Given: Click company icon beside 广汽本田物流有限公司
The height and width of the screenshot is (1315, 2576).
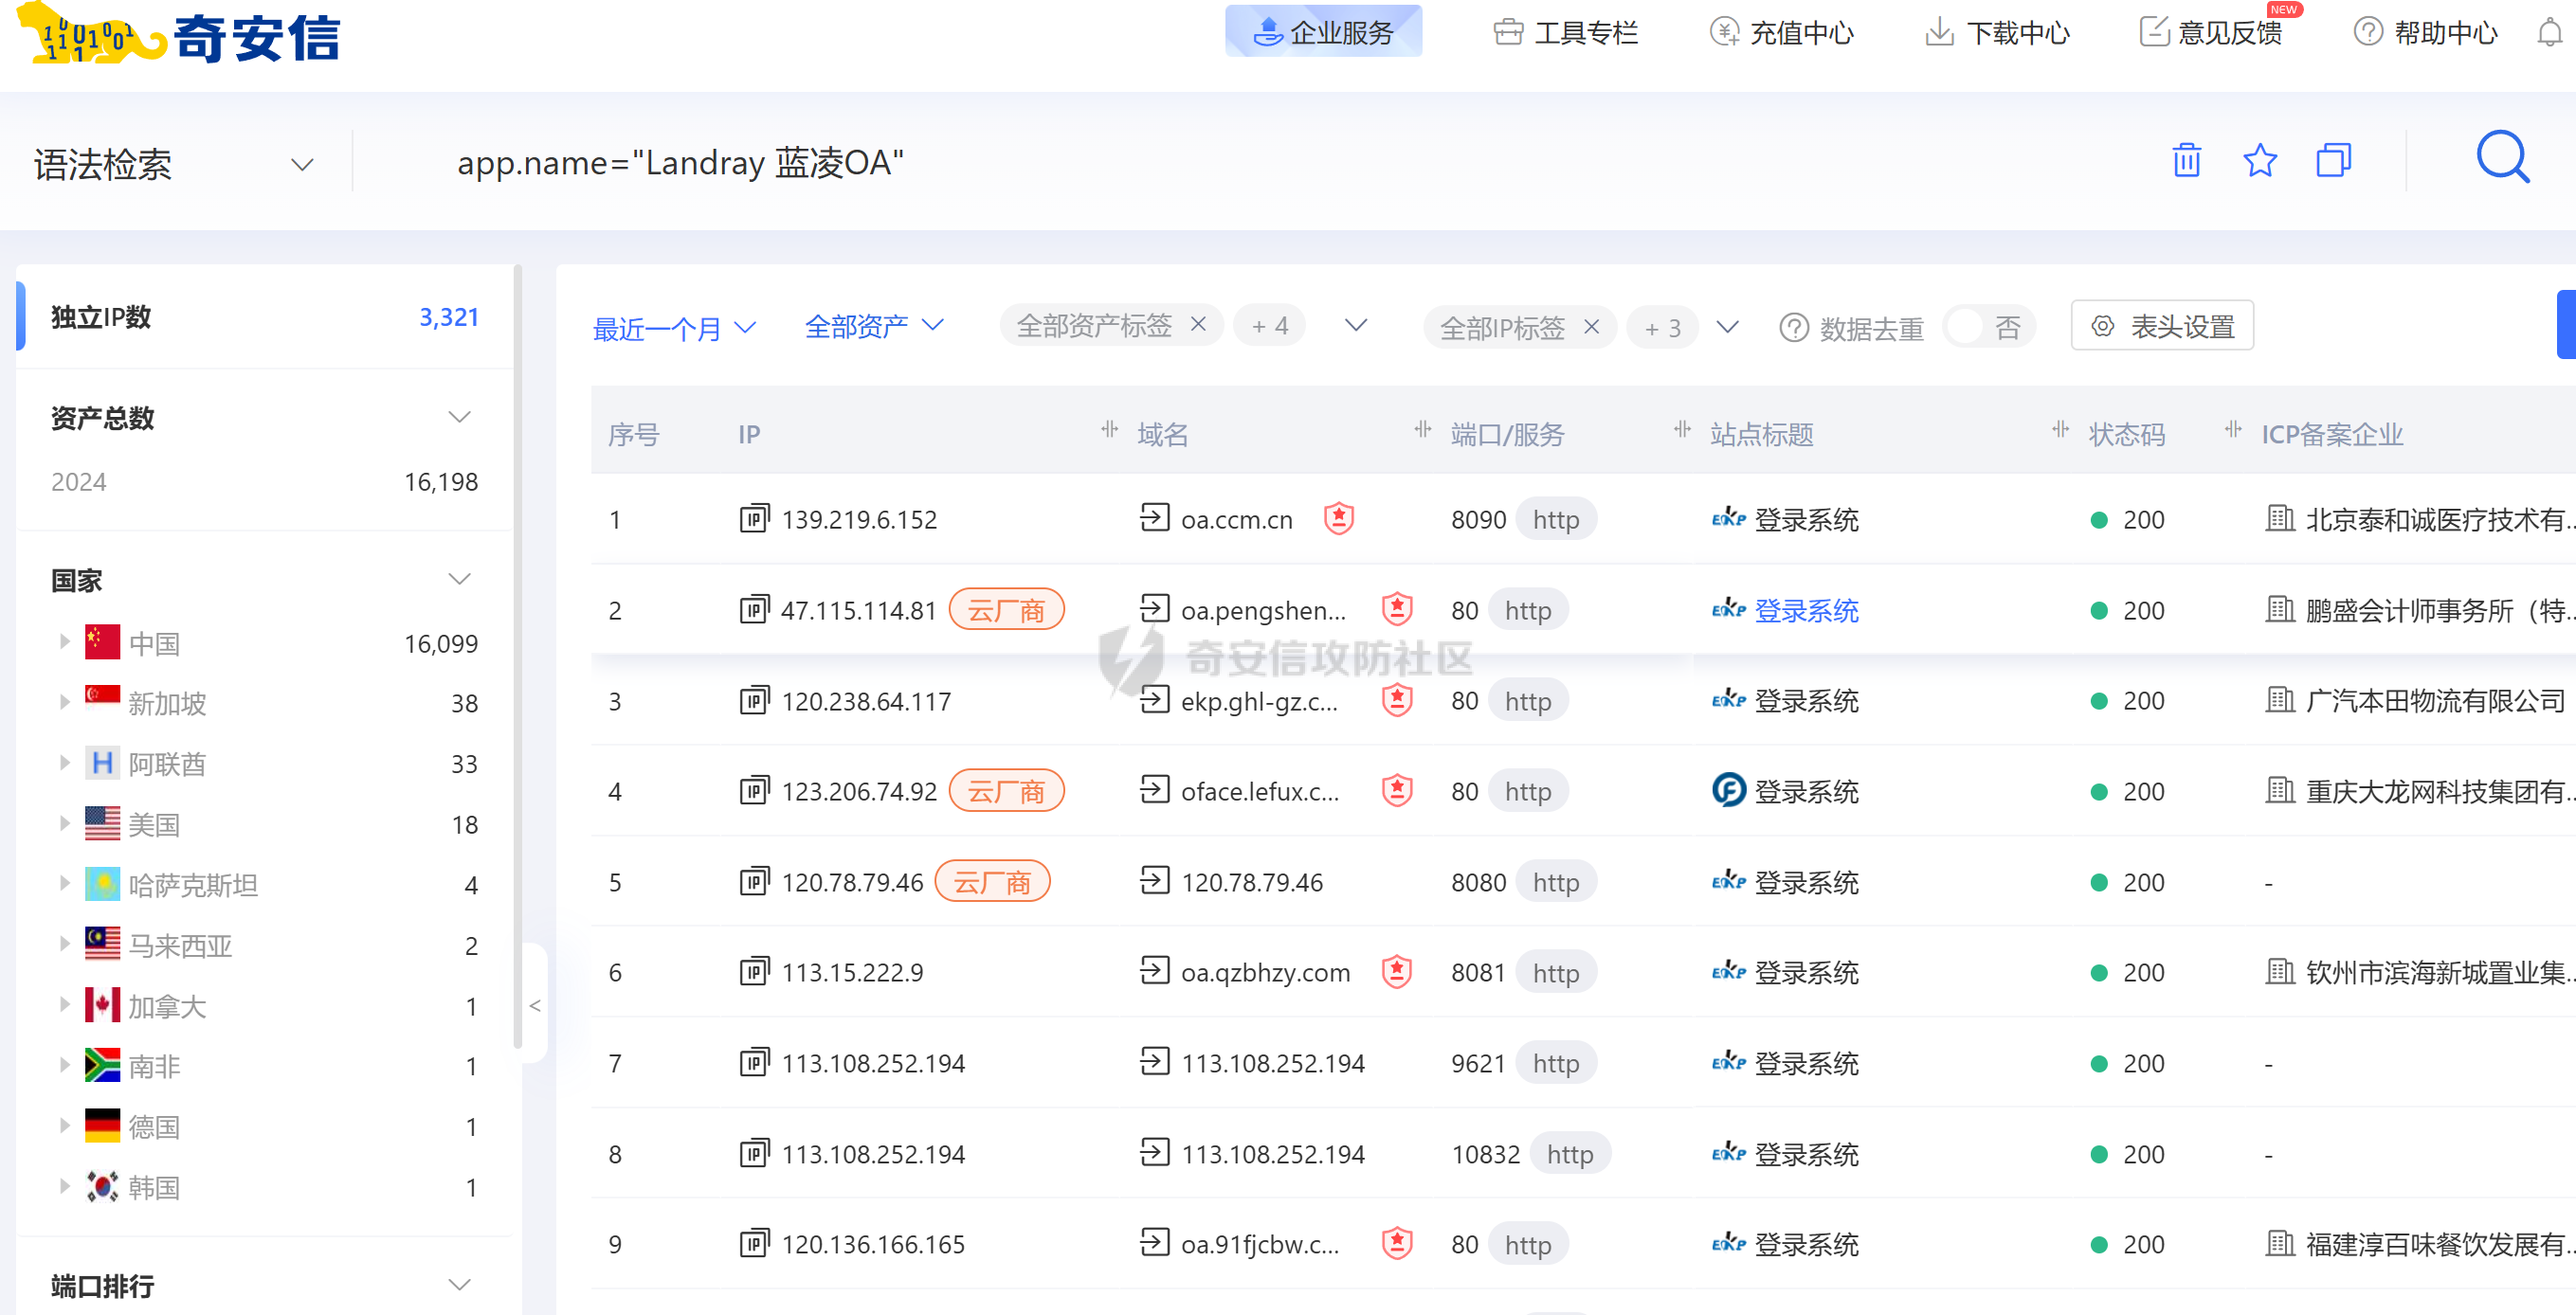Looking at the screenshot, I should pos(2279,700).
